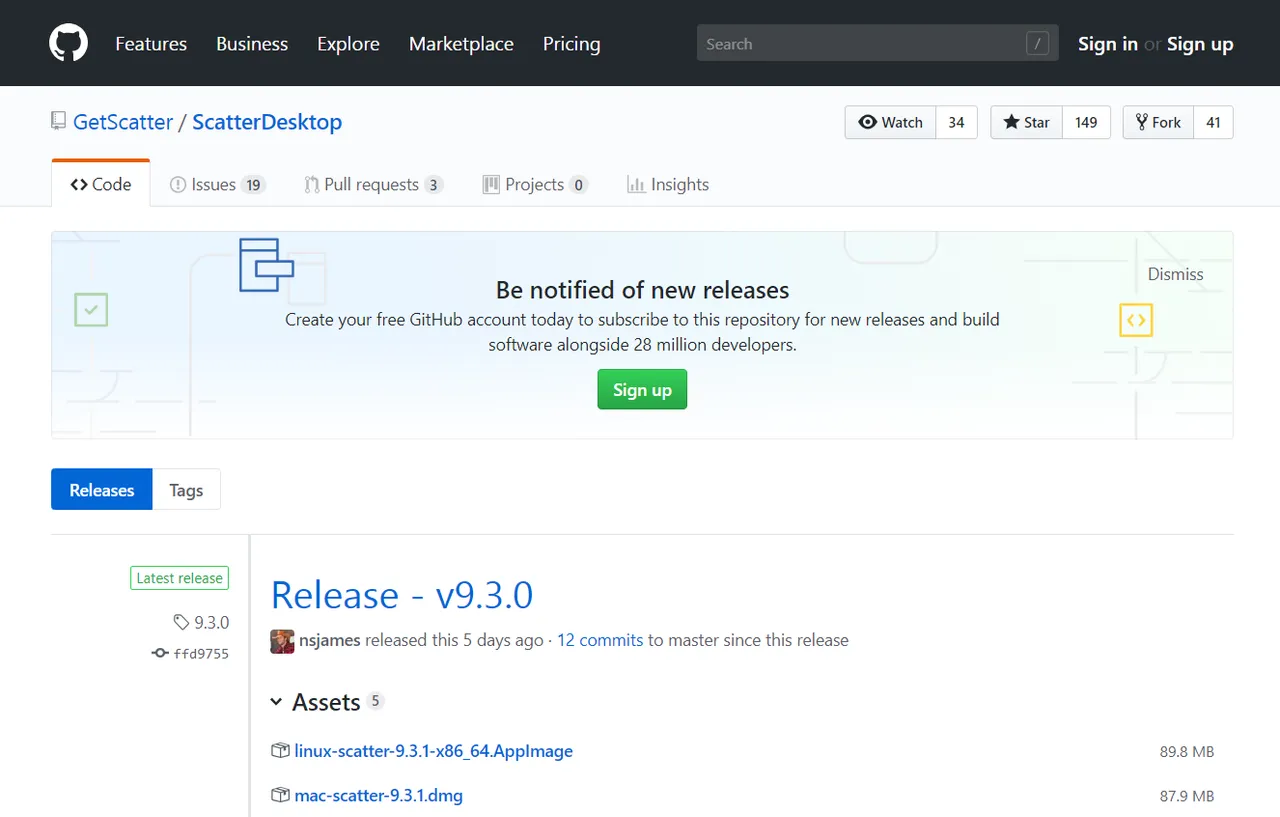The width and height of the screenshot is (1280, 817).
Task: Open the ScatterDesktop repository link
Action: pyautogui.click(x=267, y=122)
